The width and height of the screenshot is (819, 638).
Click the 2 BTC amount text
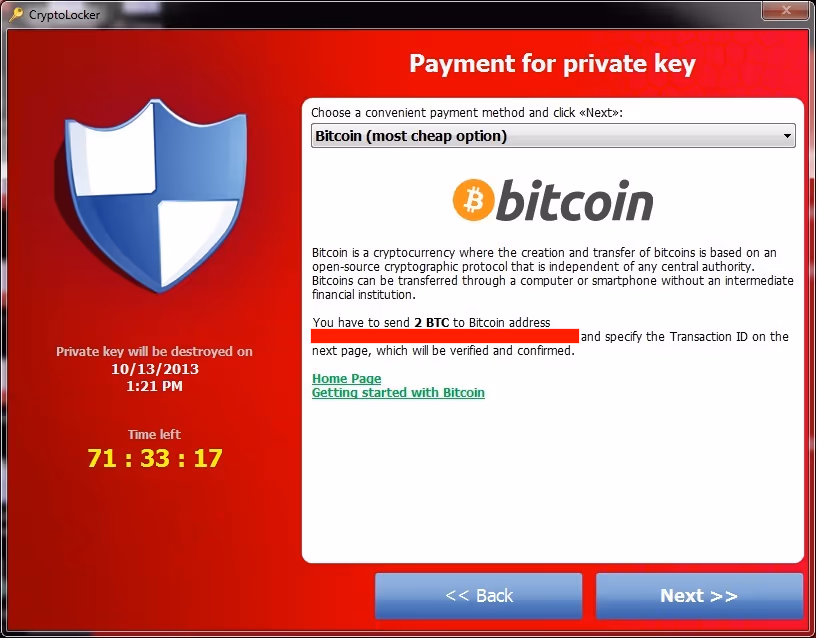coord(431,322)
